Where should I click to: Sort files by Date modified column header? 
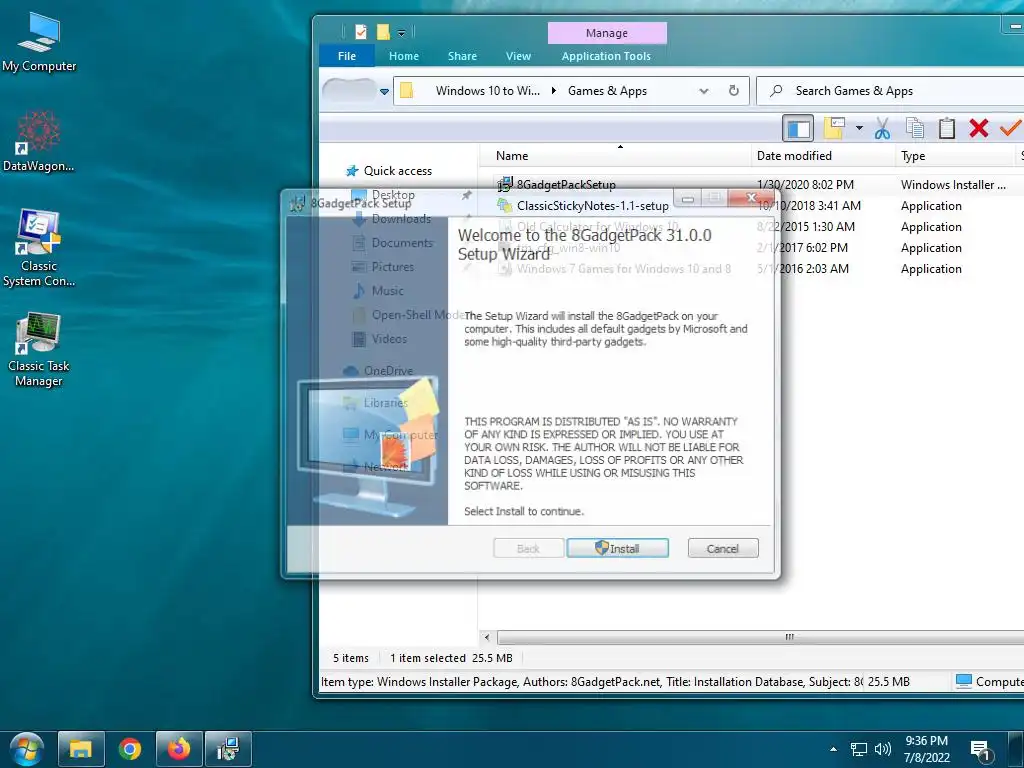[x=823, y=155]
